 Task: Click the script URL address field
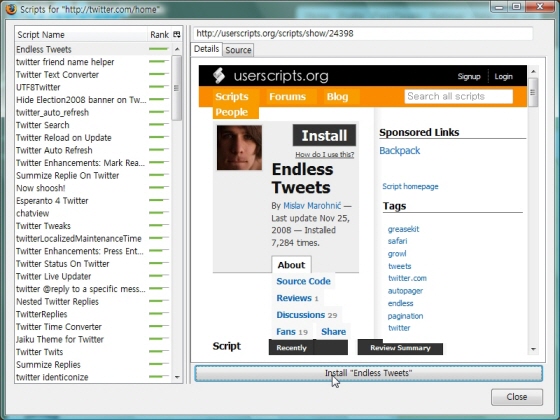(x=363, y=34)
